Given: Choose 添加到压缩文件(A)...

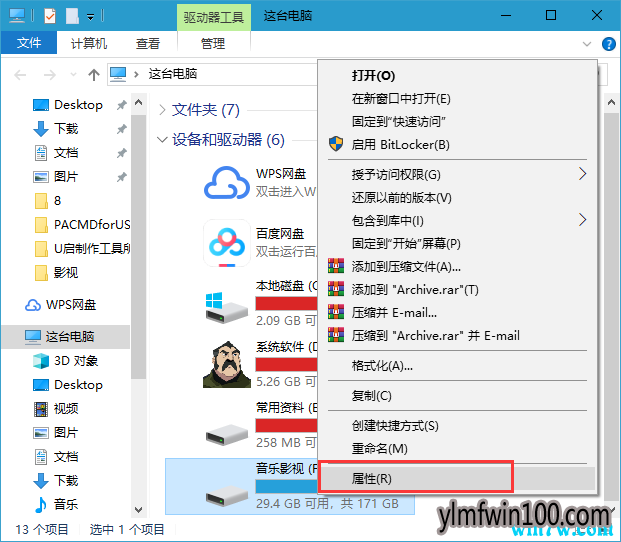Looking at the screenshot, I should pyautogui.click(x=458, y=266).
